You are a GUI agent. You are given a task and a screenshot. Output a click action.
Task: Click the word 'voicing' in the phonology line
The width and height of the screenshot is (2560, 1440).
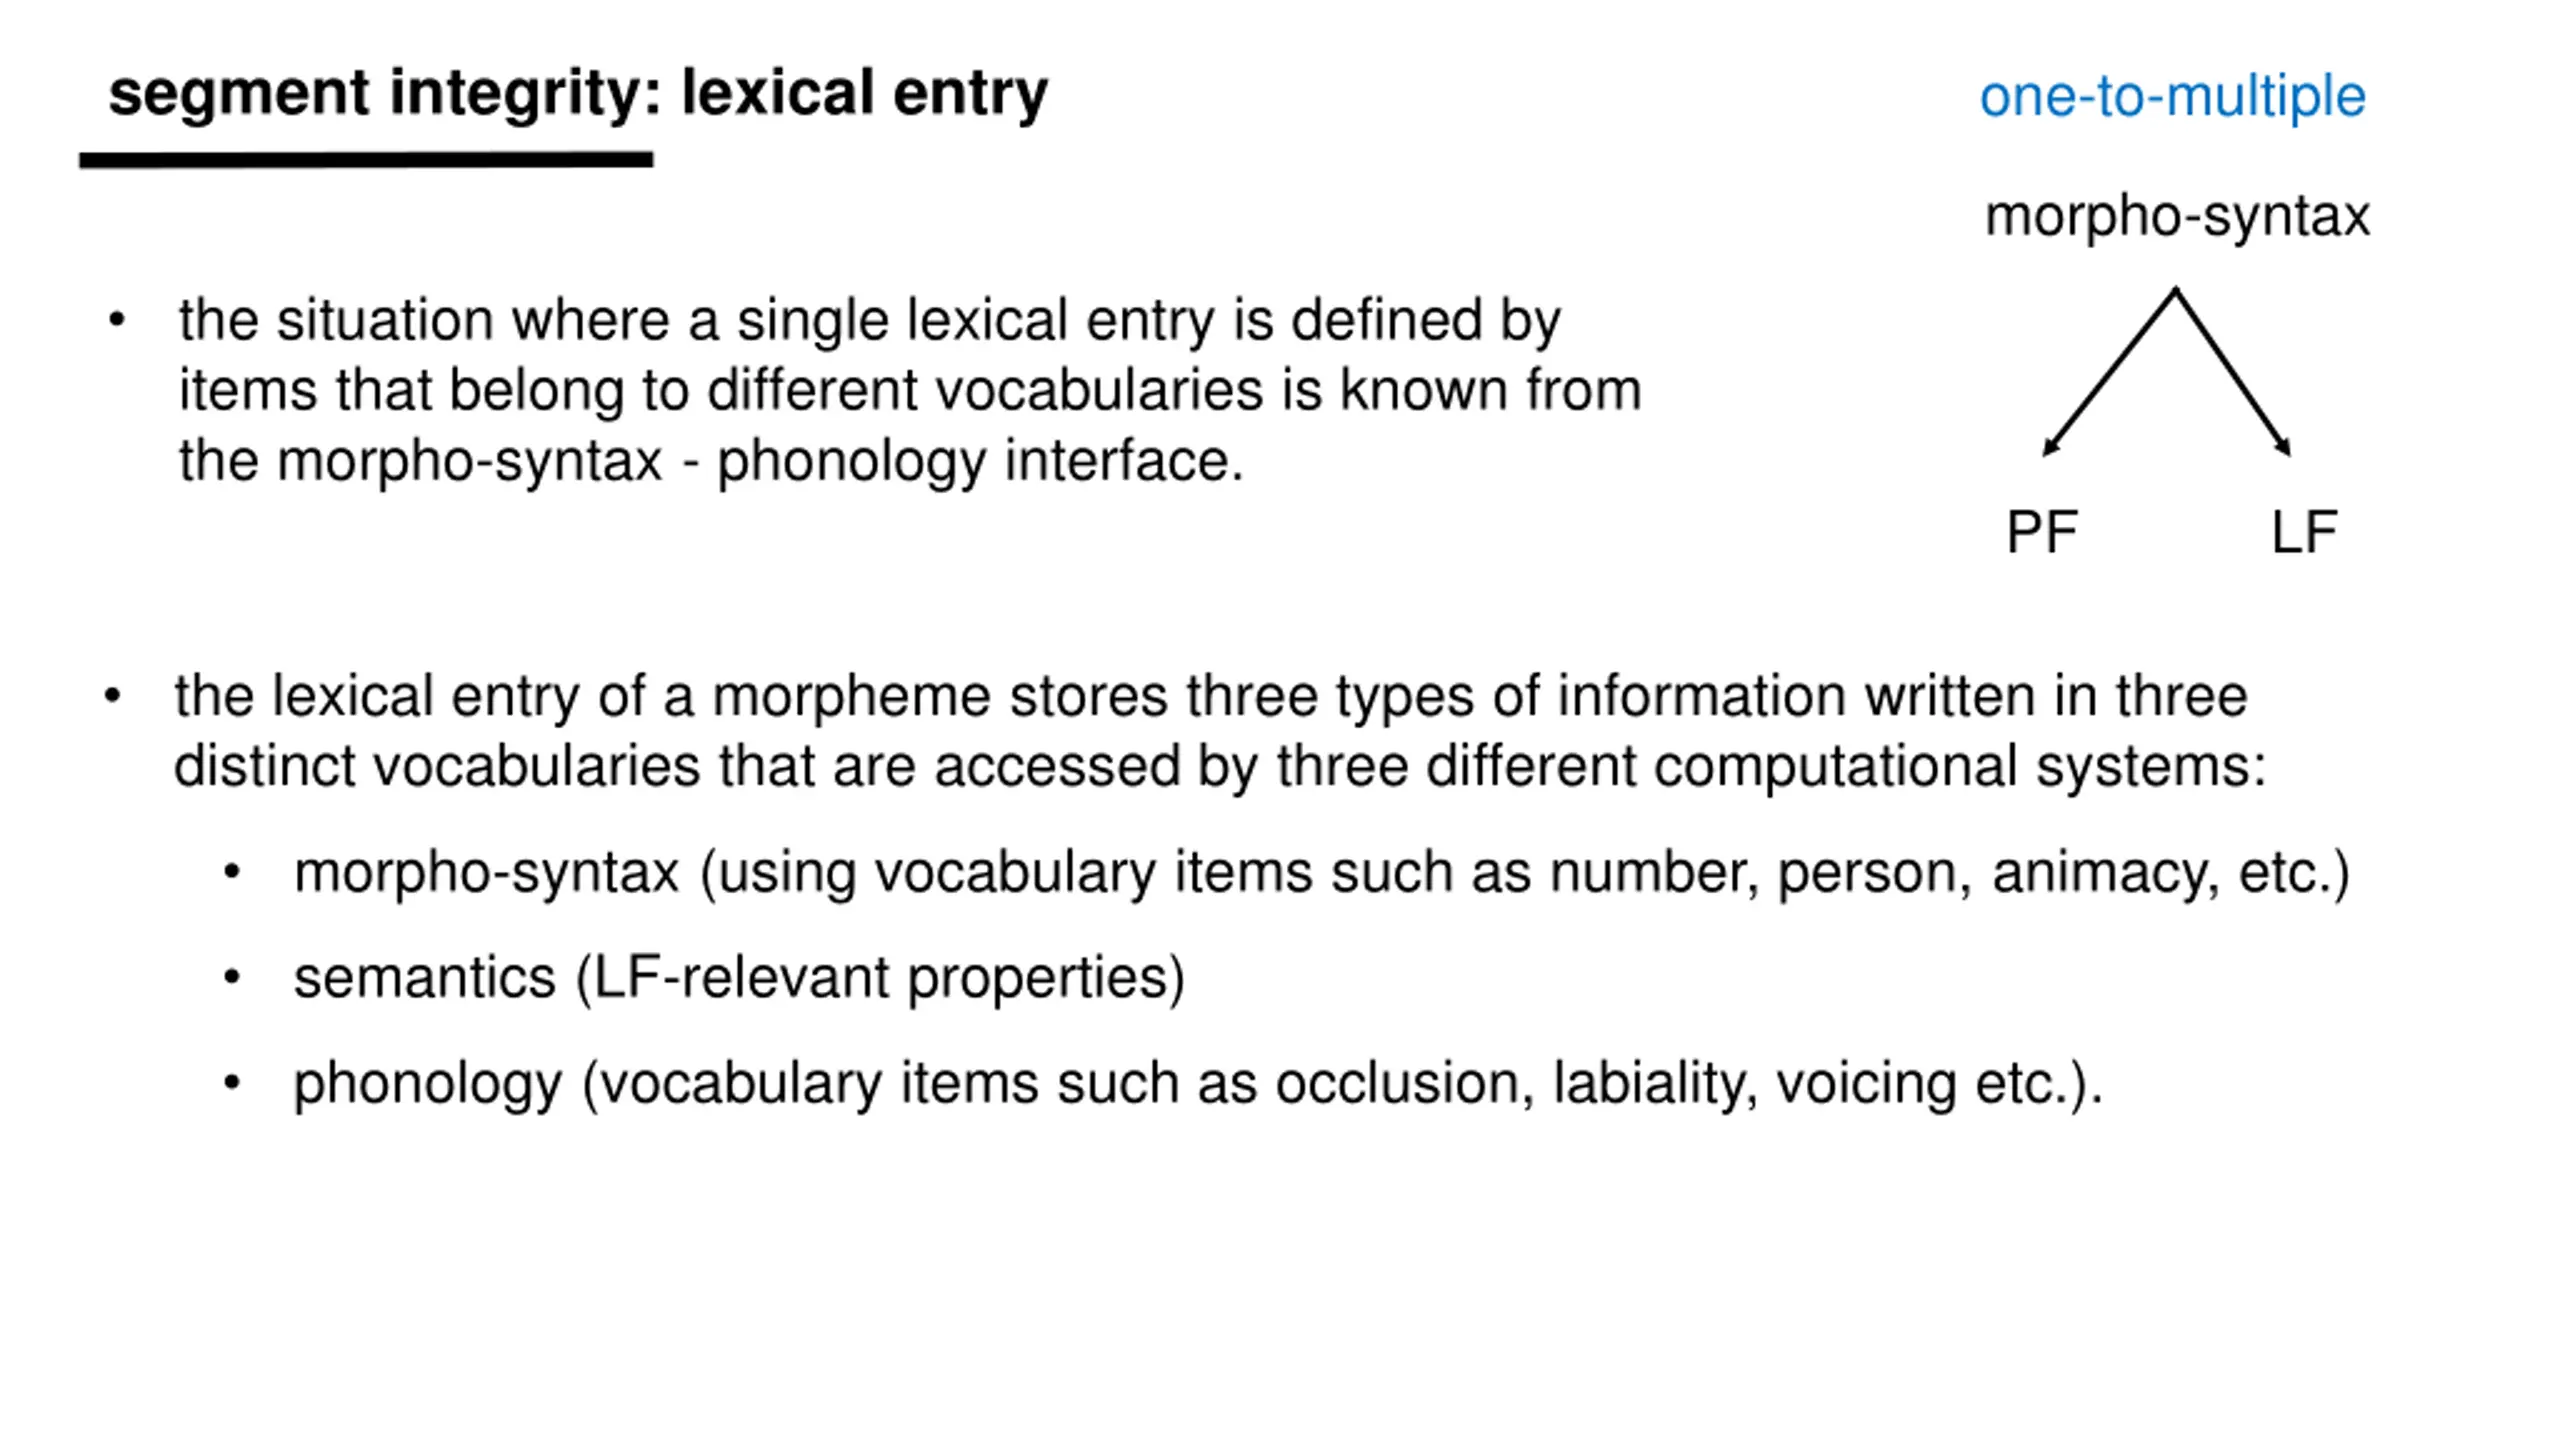[1865, 1084]
